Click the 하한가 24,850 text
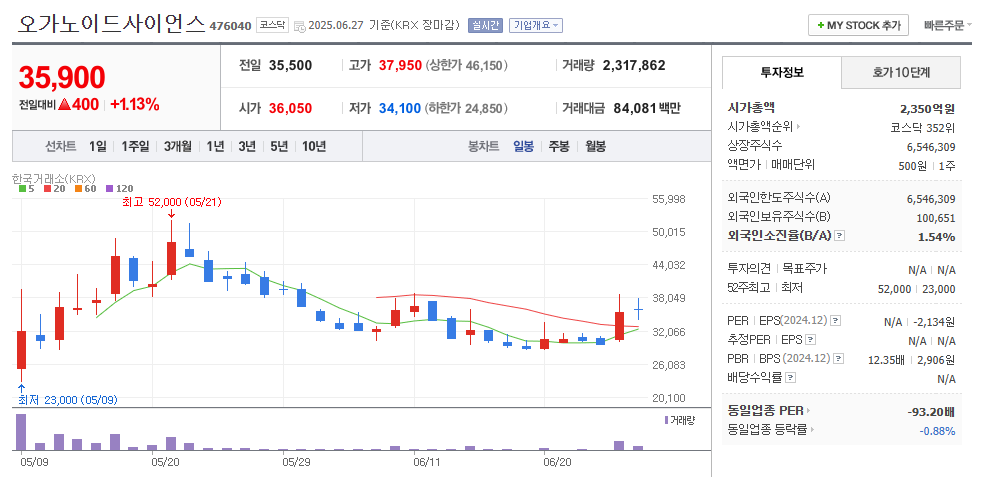This screenshot has width=992, height=477. pos(466,108)
